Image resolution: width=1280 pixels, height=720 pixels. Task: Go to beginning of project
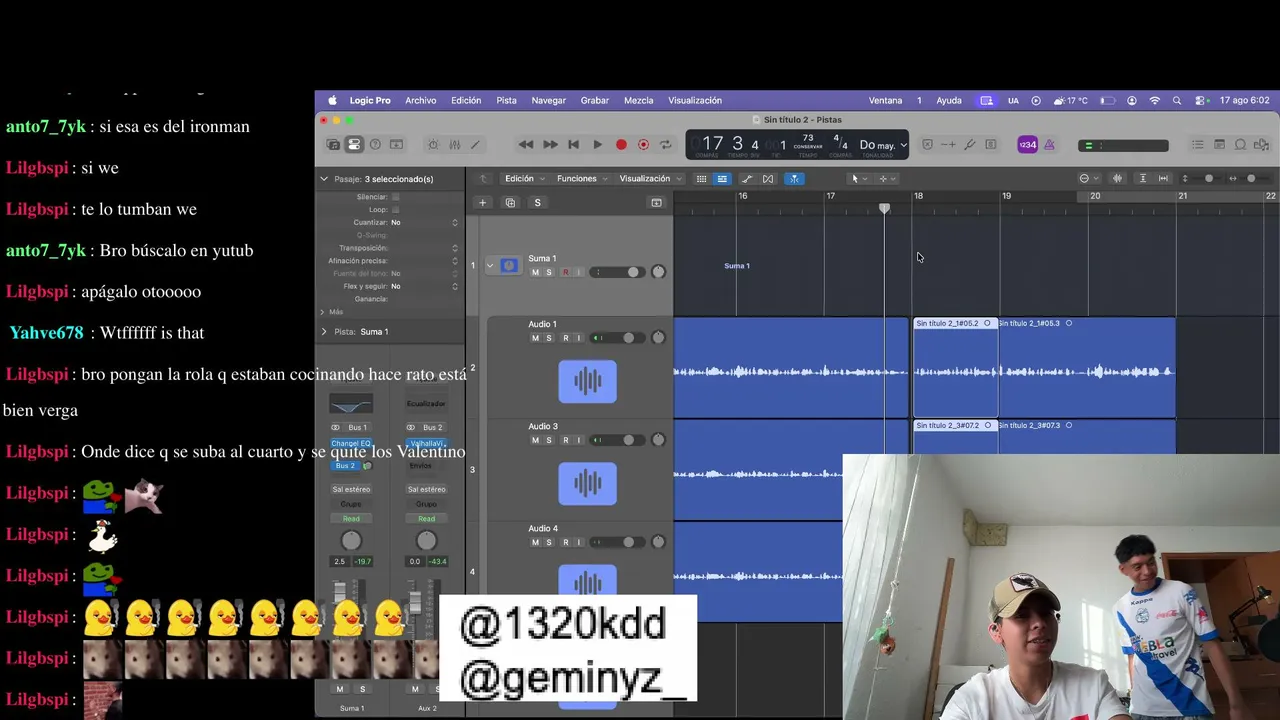pyautogui.click(x=573, y=145)
